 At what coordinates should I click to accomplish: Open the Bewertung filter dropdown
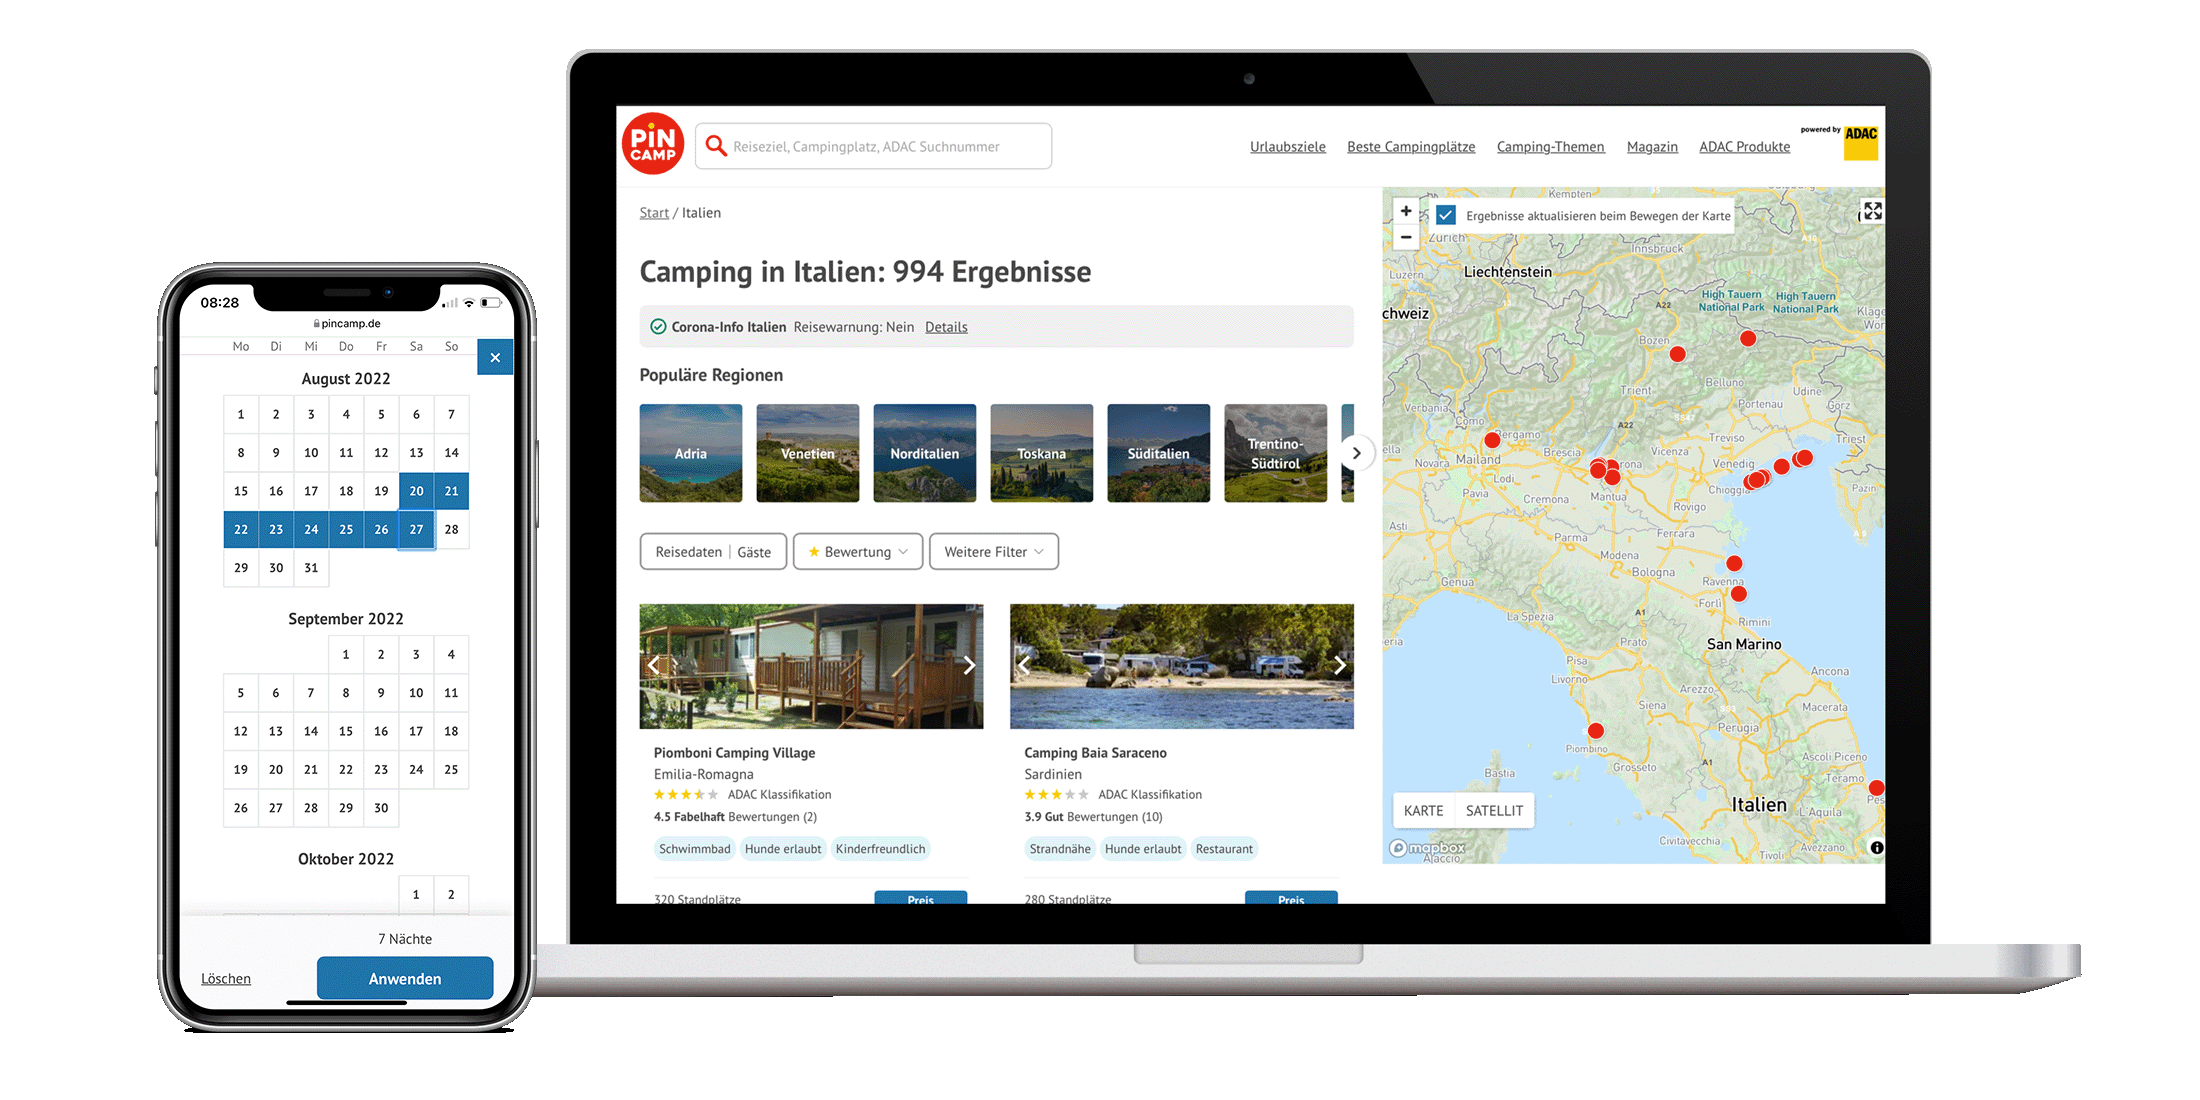[x=858, y=552]
